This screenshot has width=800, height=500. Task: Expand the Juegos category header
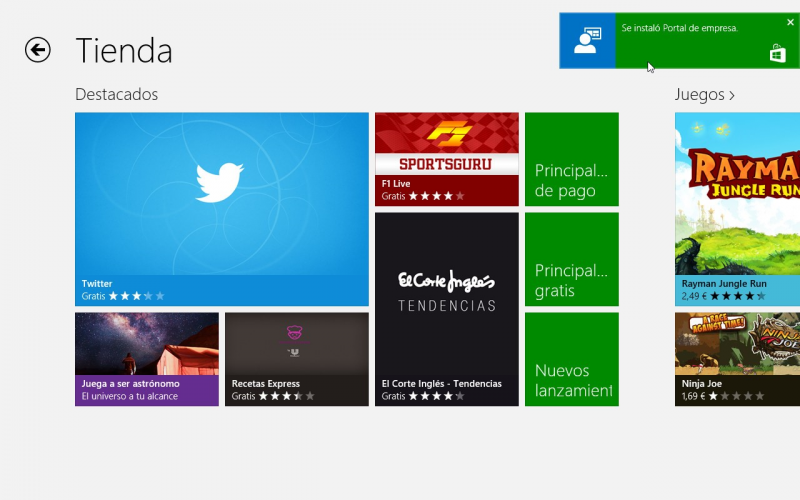coord(705,94)
